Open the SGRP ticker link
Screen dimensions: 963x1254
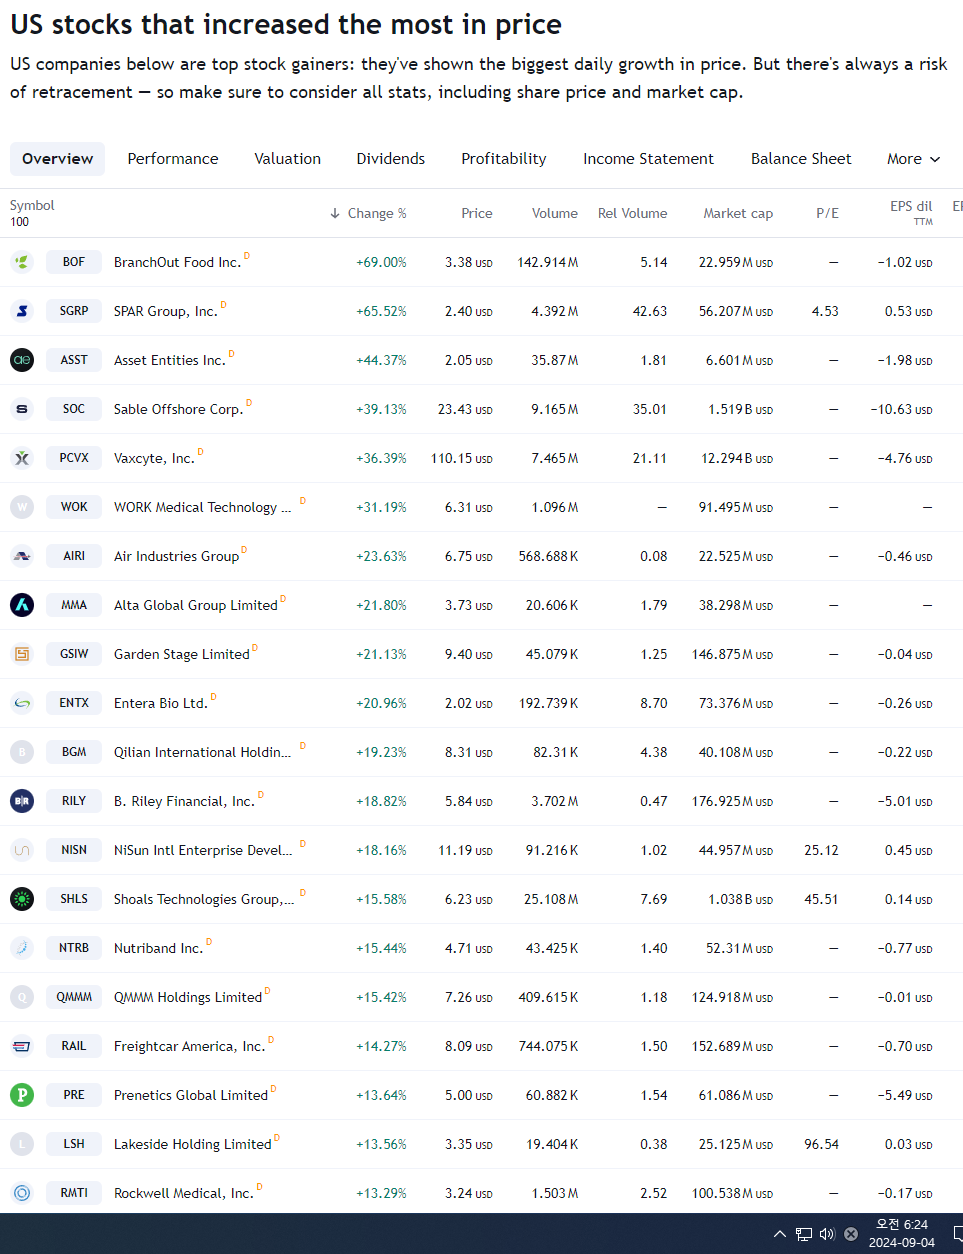point(74,311)
